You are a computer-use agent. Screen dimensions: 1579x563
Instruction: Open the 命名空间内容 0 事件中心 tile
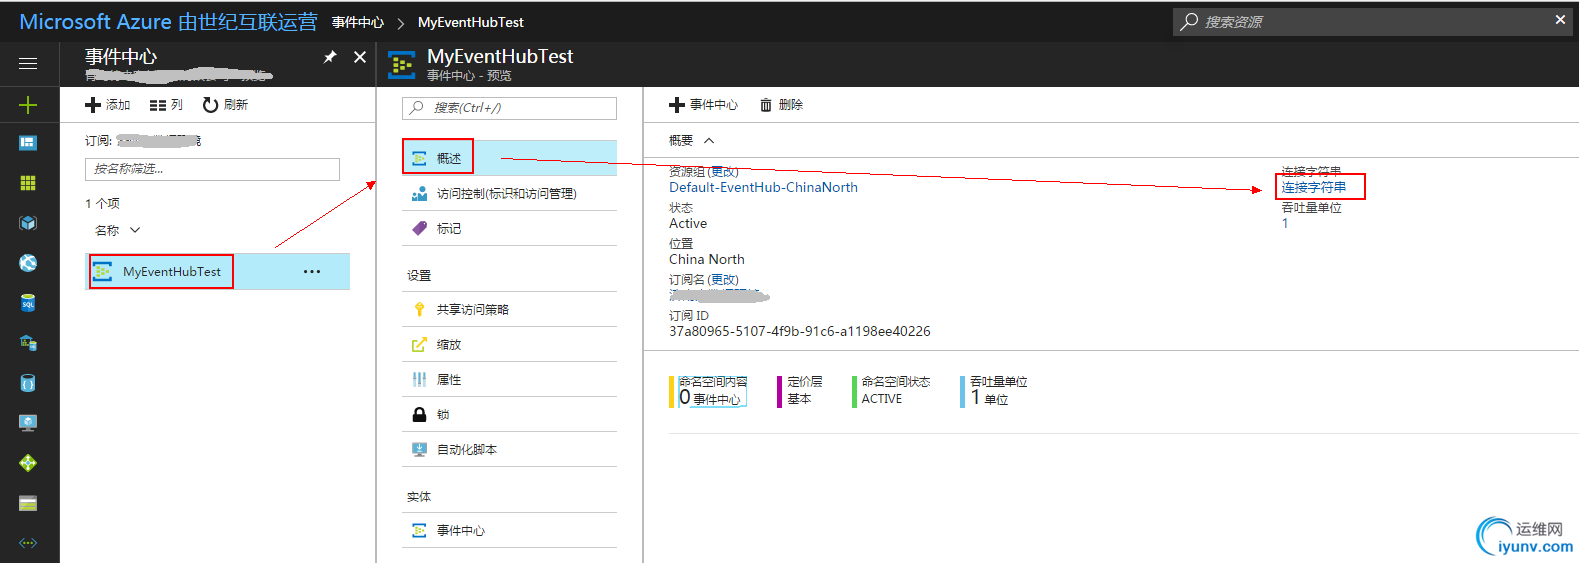[x=708, y=391]
